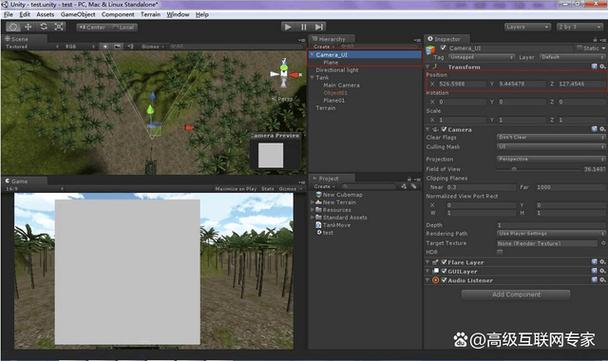Screen dimensions: 608x361
Task: Toggle scene audio speaker icon
Action: (130, 46)
